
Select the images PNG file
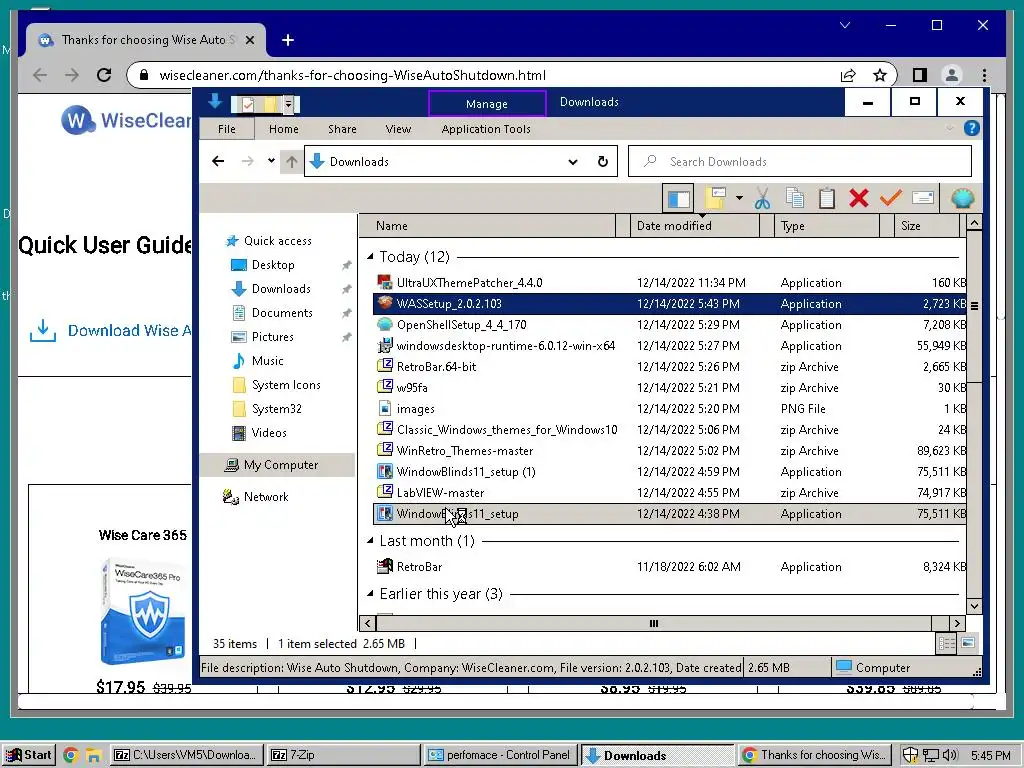[x=669, y=409]
